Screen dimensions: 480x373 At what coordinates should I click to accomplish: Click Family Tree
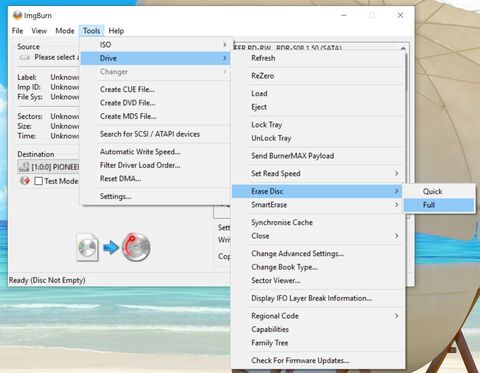318,343
